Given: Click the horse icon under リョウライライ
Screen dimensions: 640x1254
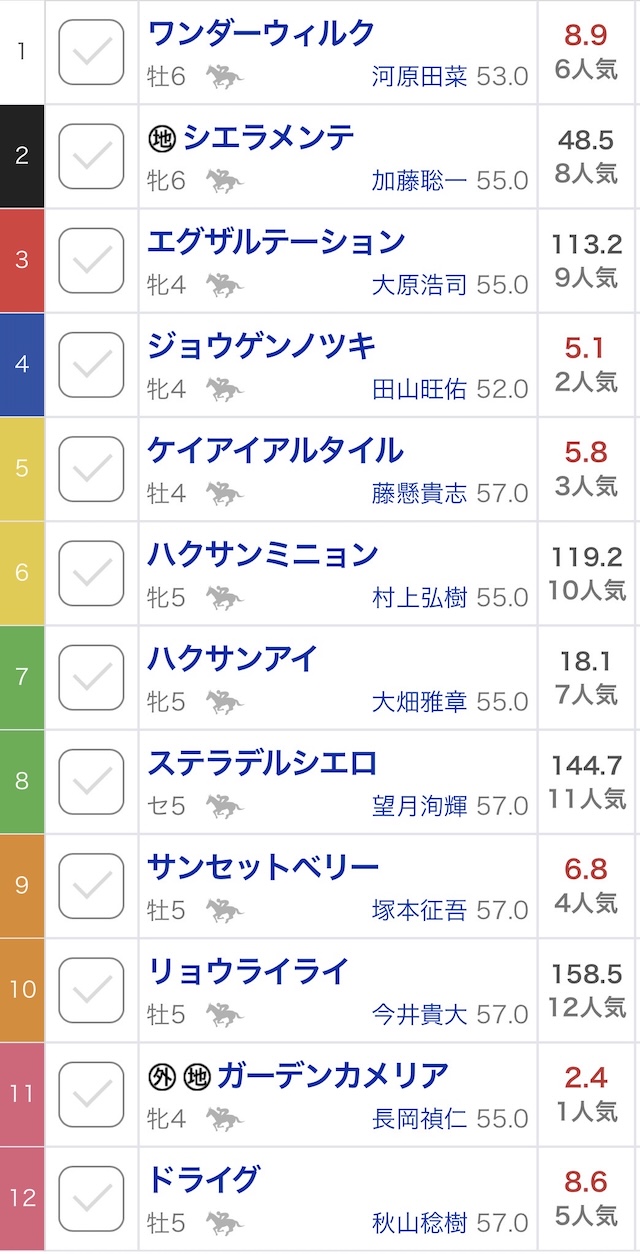Looking at the screenshot, I should click(x=225, y=1014).
